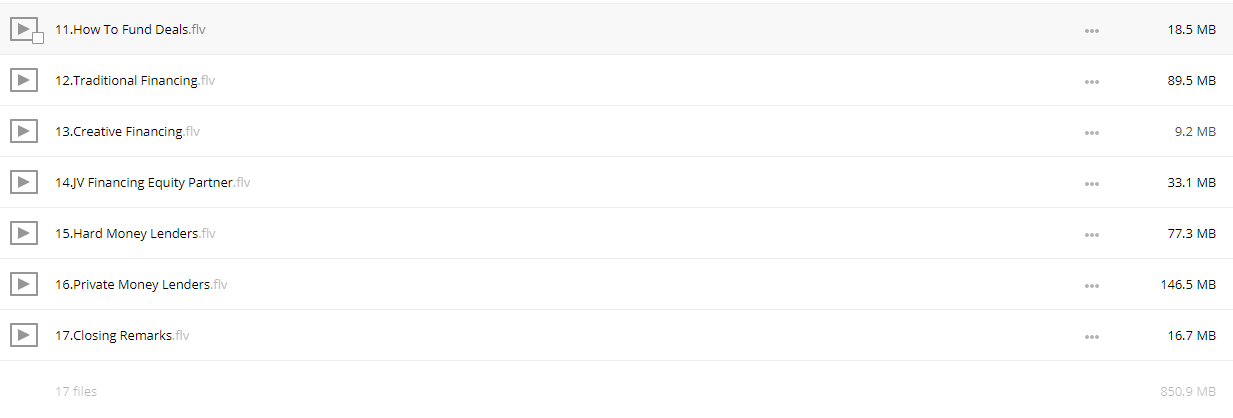Click video icon for 15.Hard Money Lenders
The width and height of the screenshot is (1233, 418).
click(x=24, y=233)
